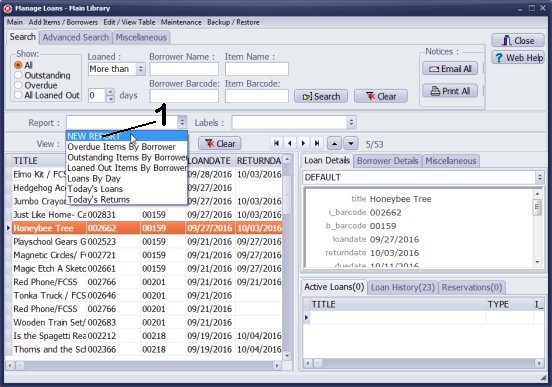Open the Maintenance menu

point(181,22)
